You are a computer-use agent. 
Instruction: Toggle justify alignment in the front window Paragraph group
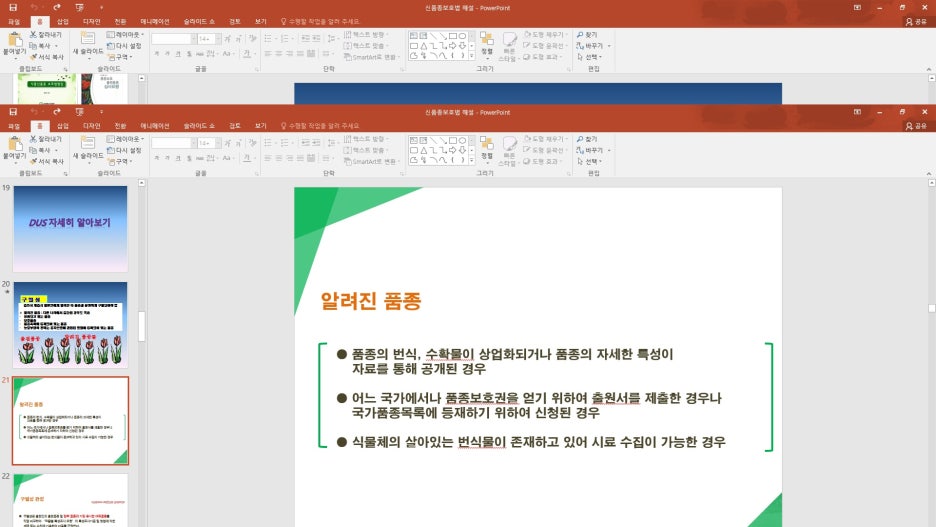[300, 158]
